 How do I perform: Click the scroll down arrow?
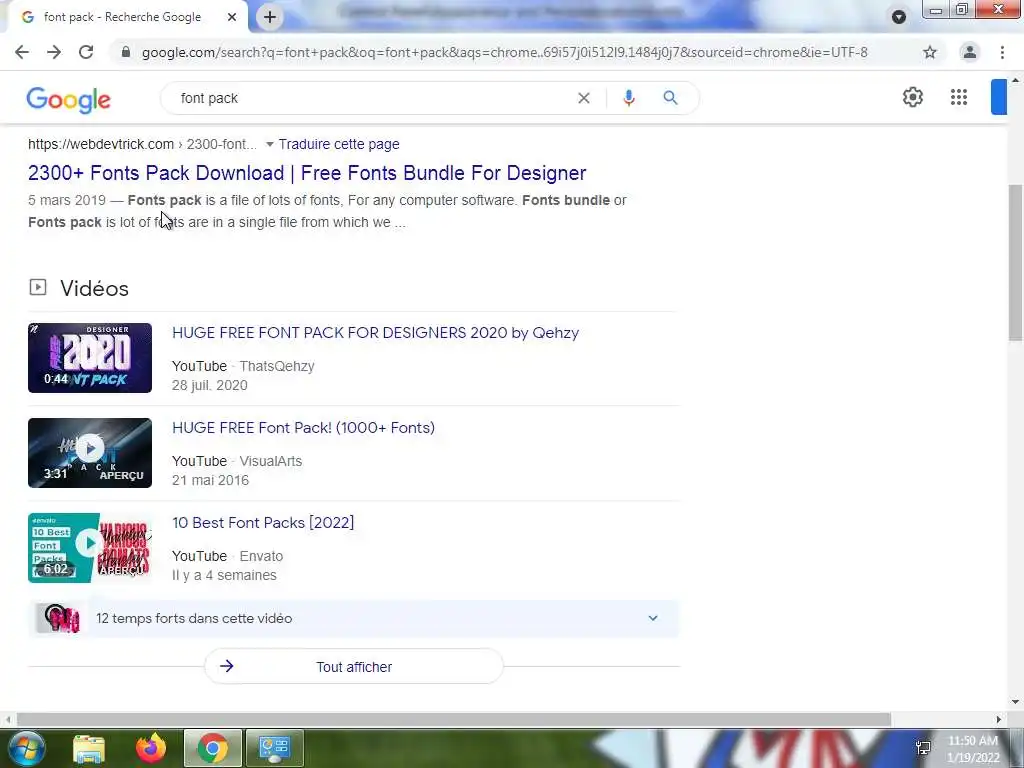pyautogui.click(x=1015, y=703)
